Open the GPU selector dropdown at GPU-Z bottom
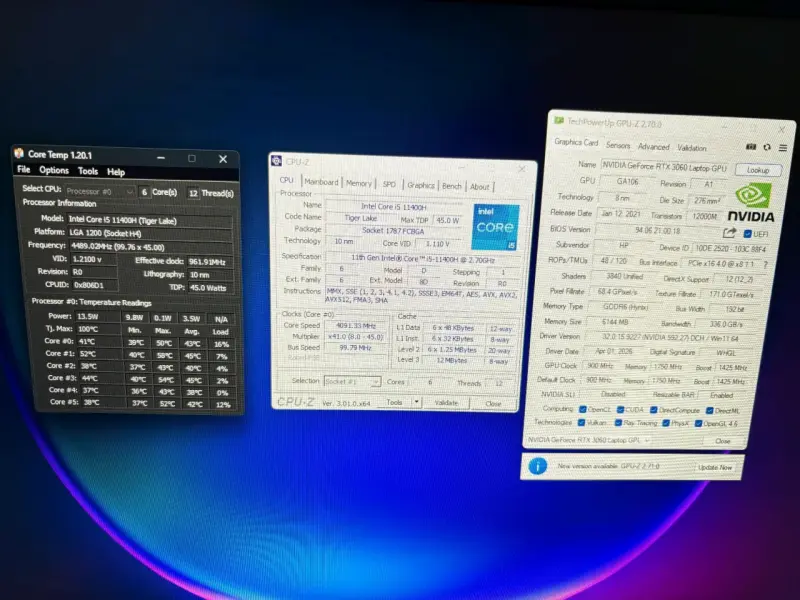The width and height of the screenshot is (800, 600). (589, 439)
